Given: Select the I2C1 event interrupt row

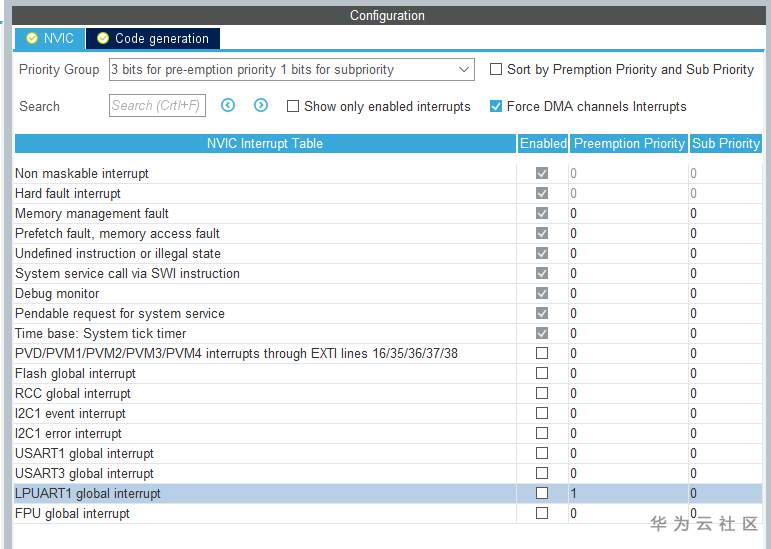Looking at the screenshot, I should (388, 413).
